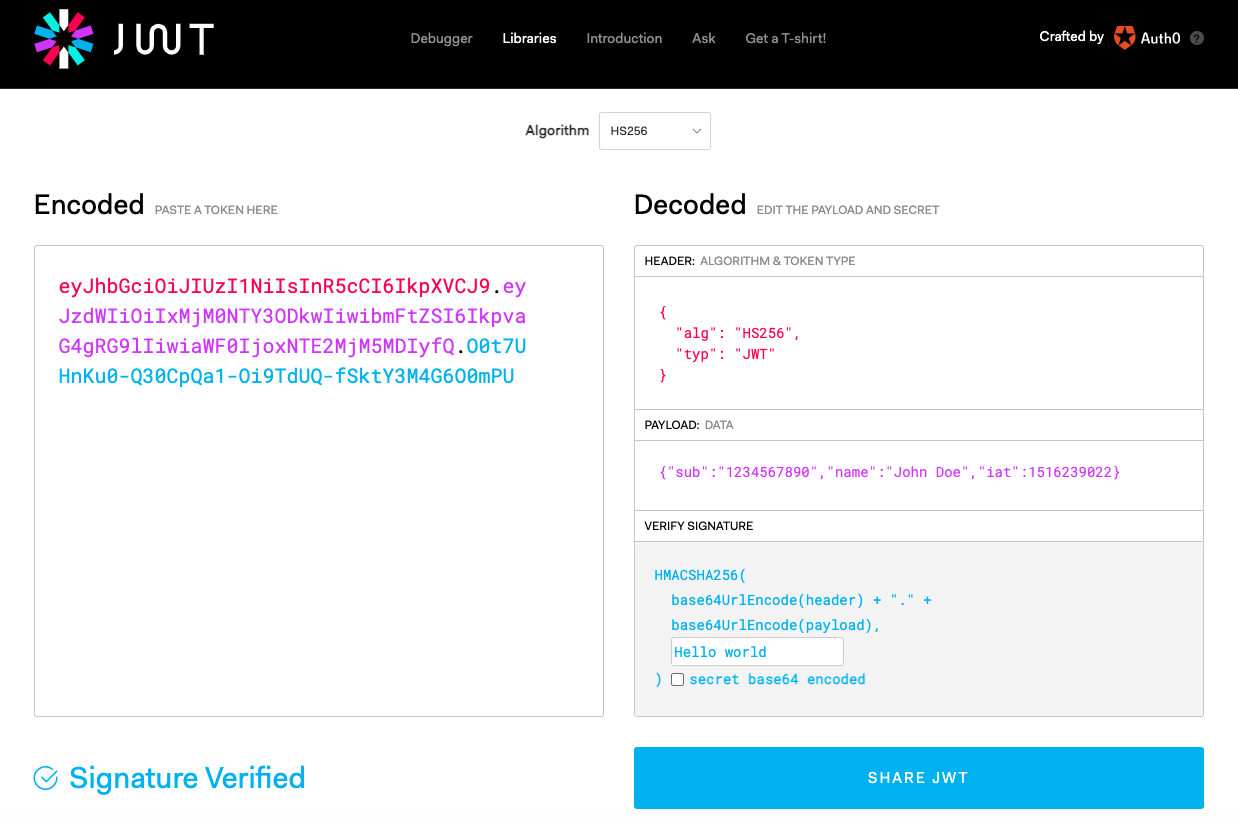Click the JWT wordmark text in header
Image resolution: width=1238 pixels, height=823 pixels.
click(163, 39)
